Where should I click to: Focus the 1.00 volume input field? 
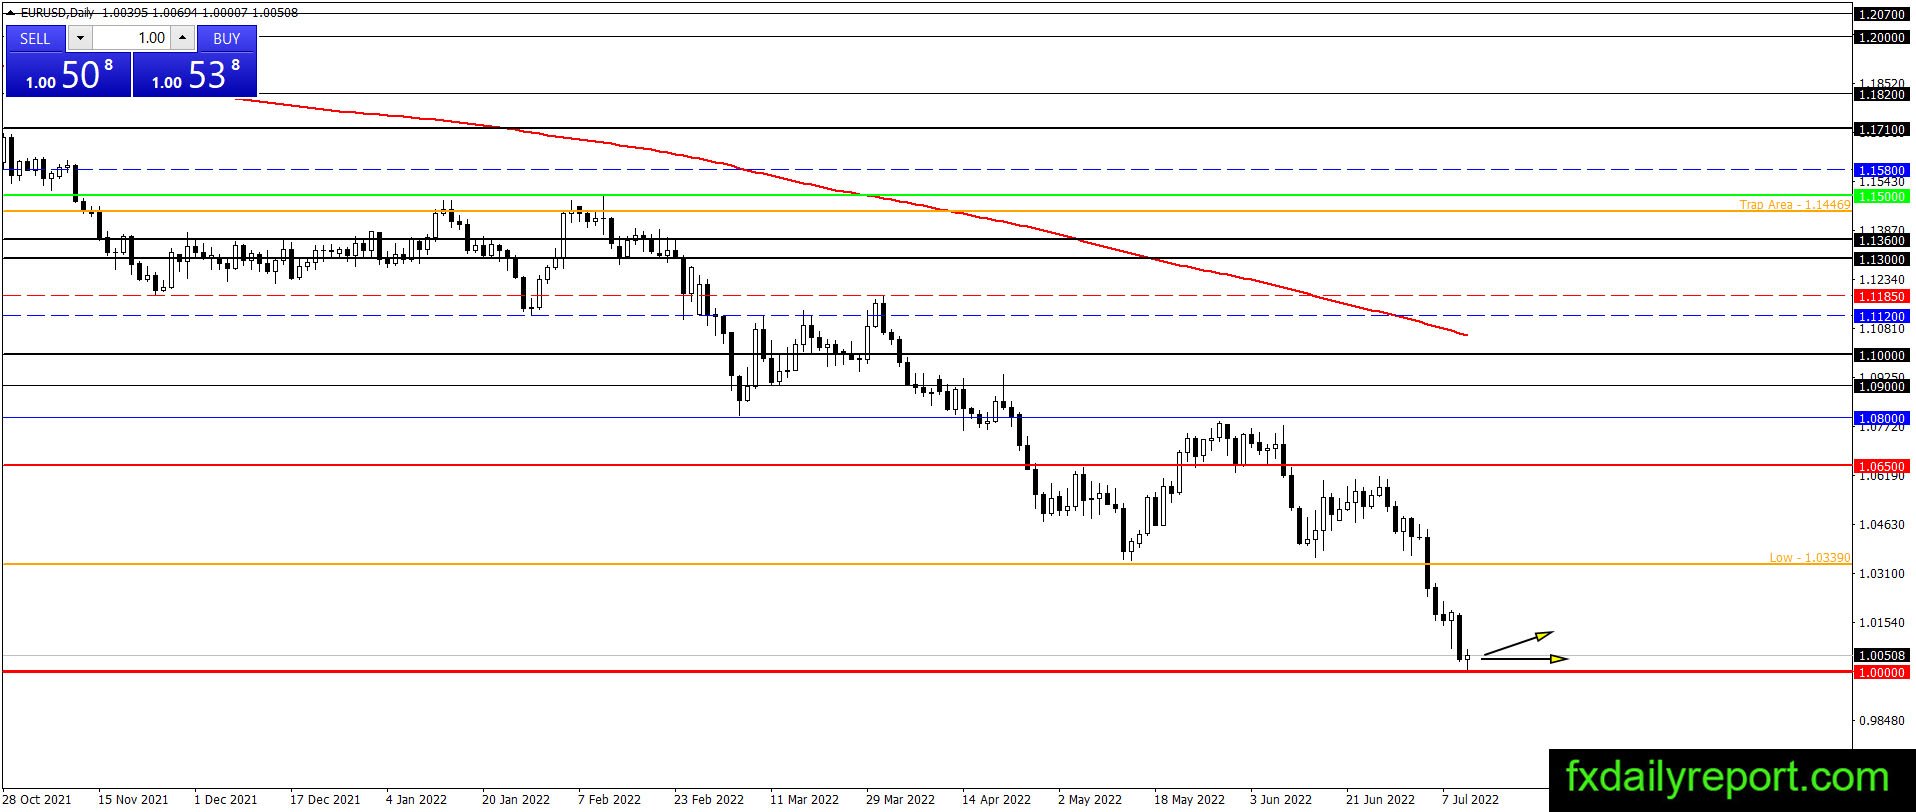[x=131, y=38]
